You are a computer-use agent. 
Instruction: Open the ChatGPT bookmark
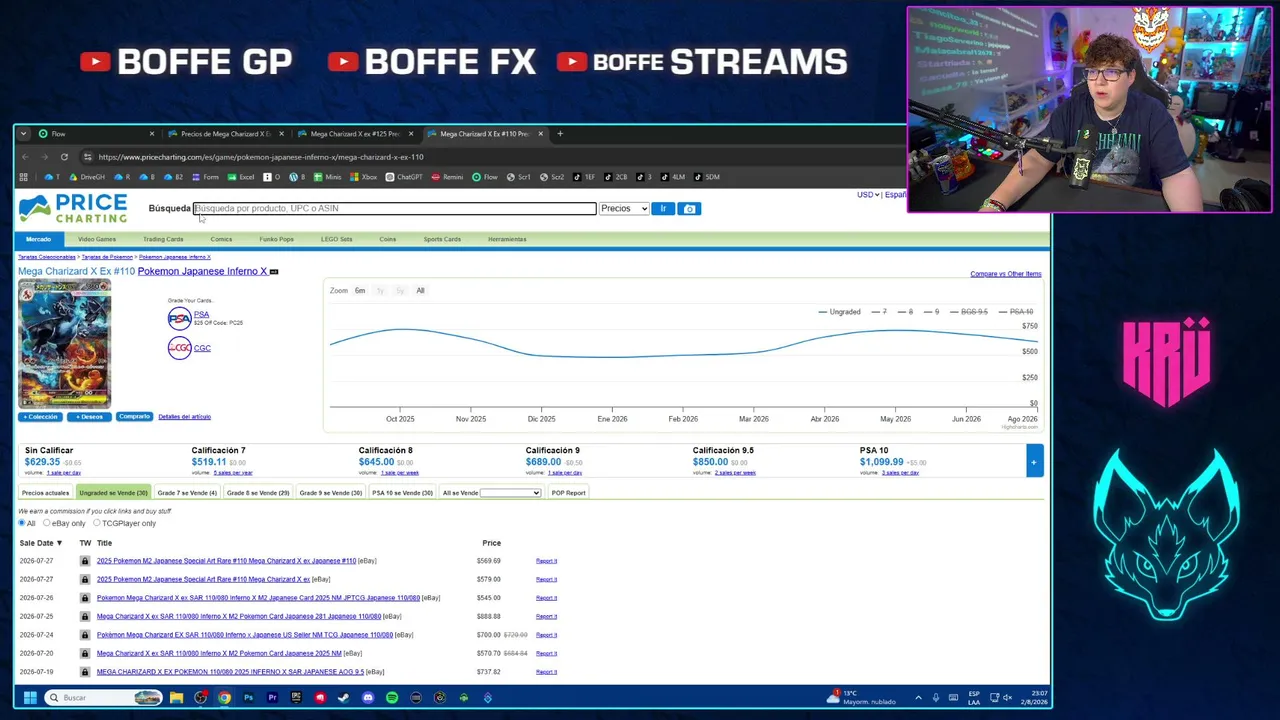click(x=404, y=177)
